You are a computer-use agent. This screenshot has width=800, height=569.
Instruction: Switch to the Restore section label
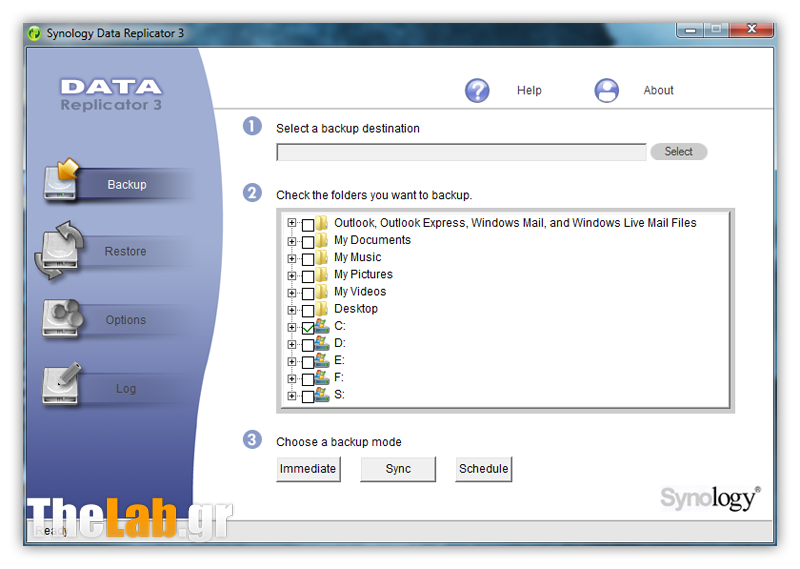[125, 251]
